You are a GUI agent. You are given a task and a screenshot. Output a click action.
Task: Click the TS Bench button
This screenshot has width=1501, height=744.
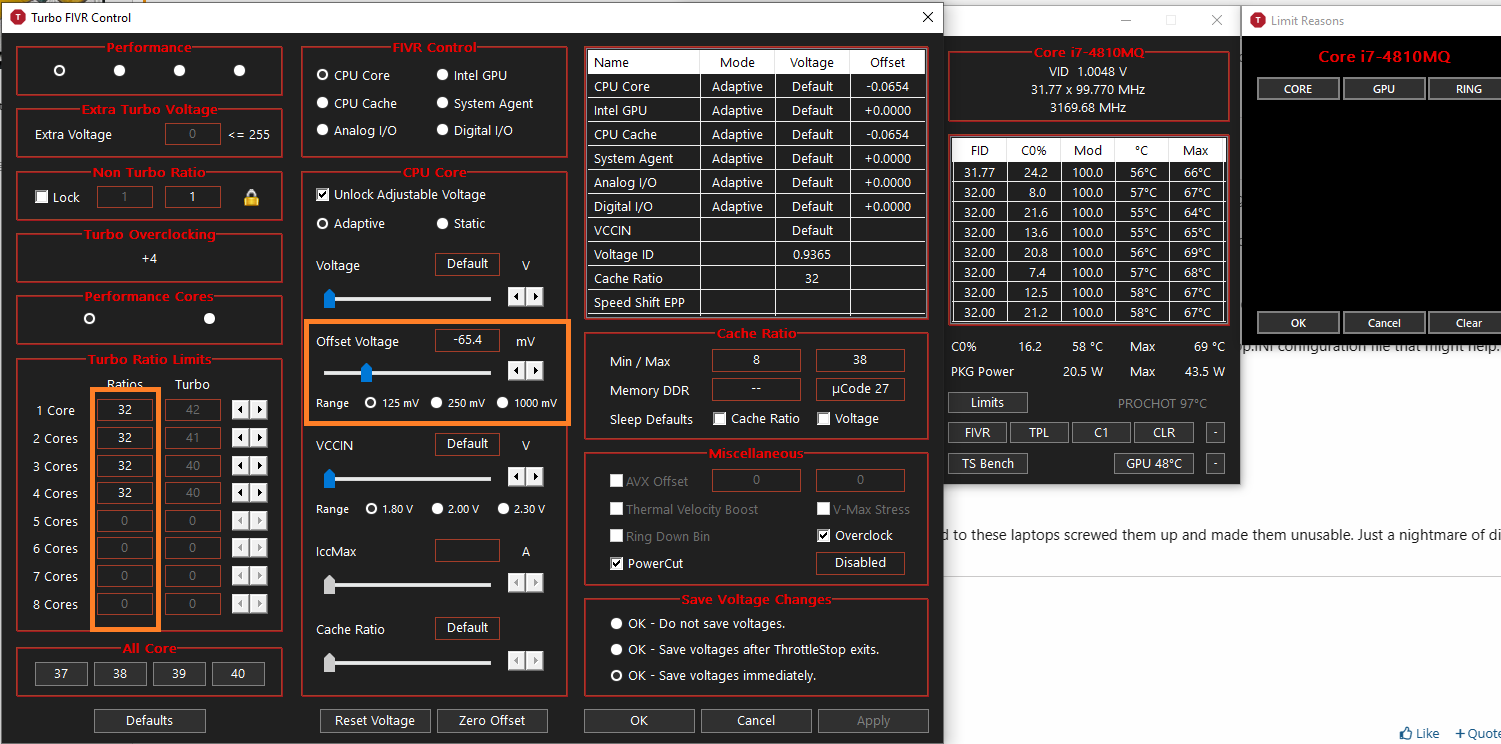[988, 463]
